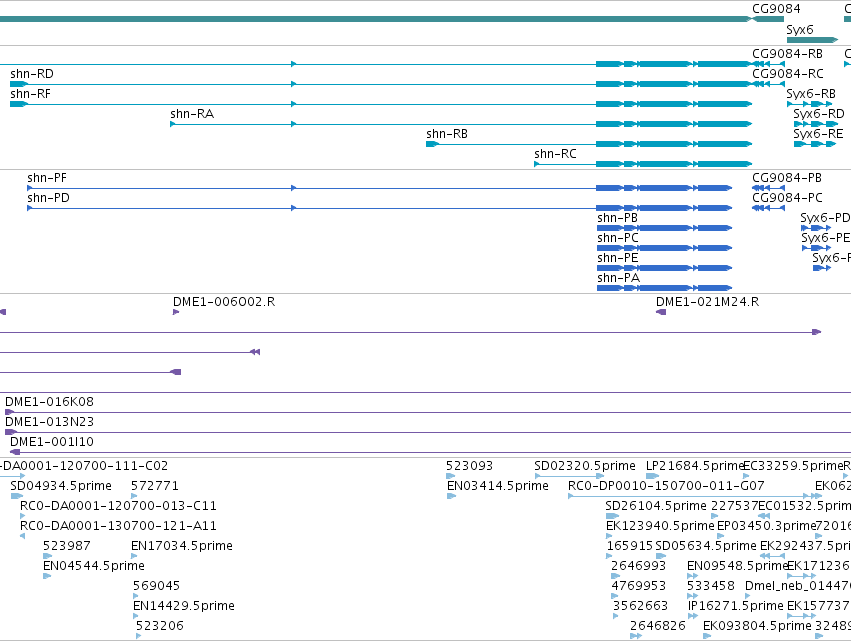851x641 pixels.
Task: Select the Syx6-RE transcript label
Action: point(818,134)
